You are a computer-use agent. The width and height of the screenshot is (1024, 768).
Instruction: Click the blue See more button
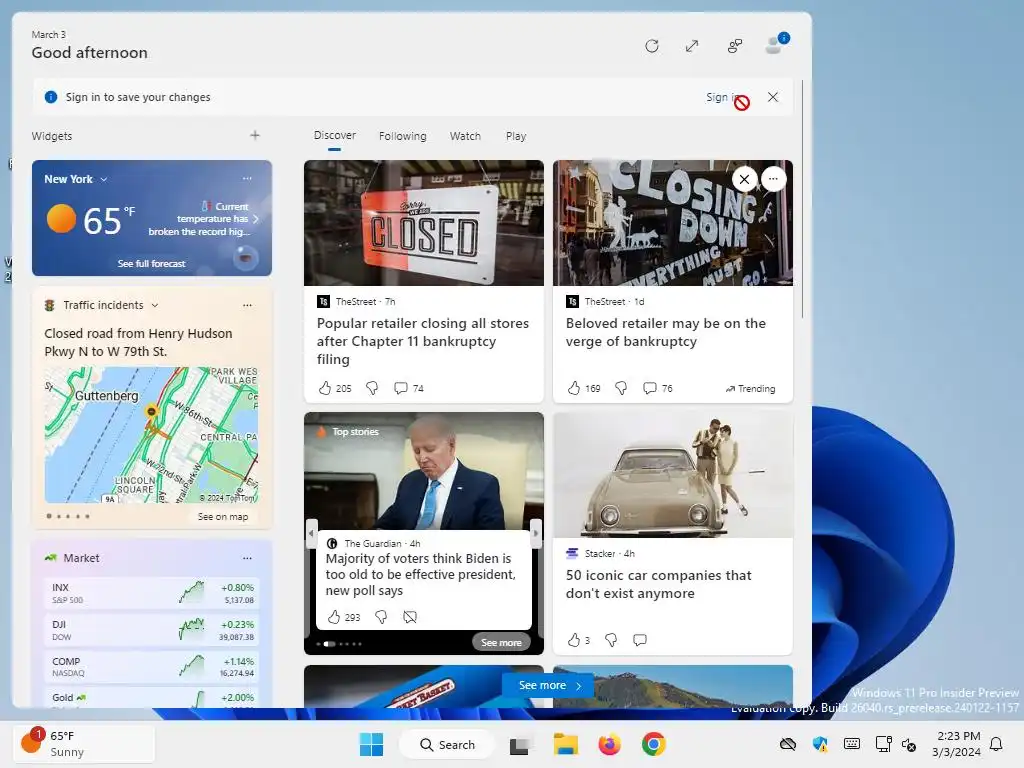(x=549, y=685)
